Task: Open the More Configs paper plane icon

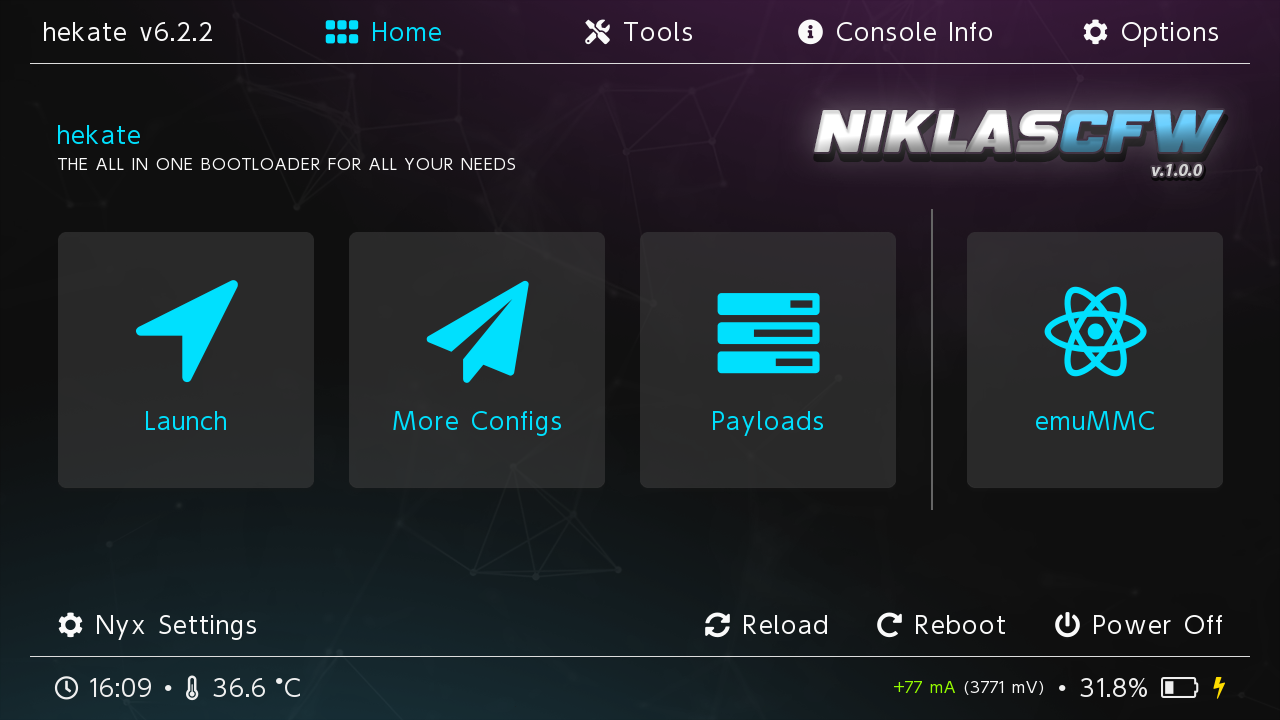Action: tap(478, 331)
